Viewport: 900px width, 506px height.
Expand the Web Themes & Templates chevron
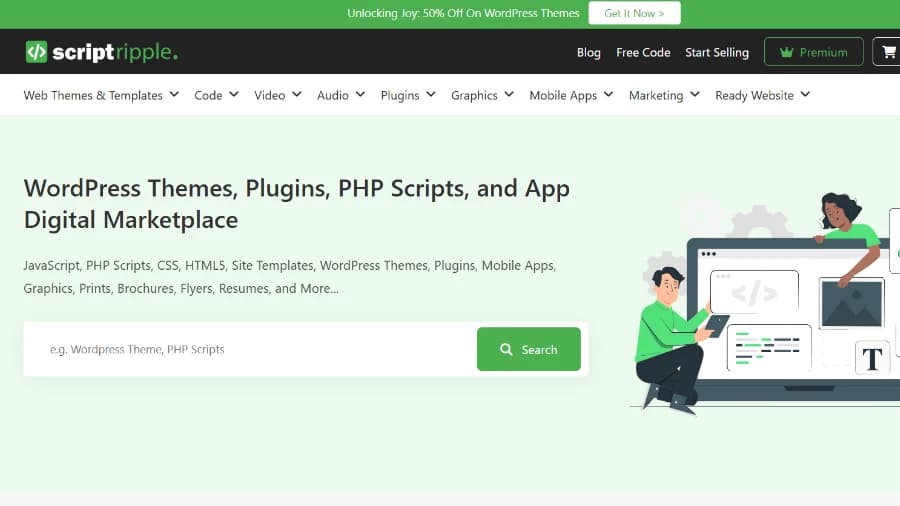174,94
